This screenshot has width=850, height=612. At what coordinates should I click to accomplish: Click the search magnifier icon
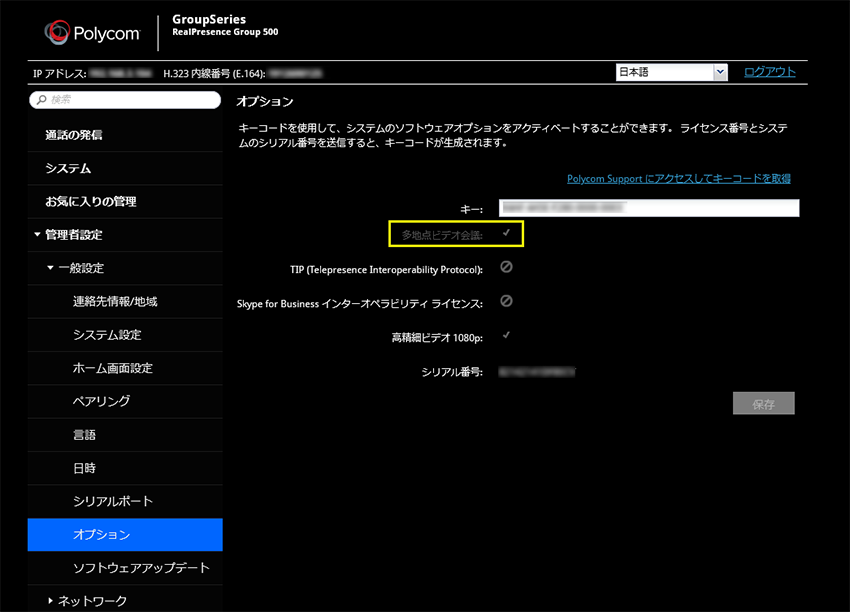[42, 100]
